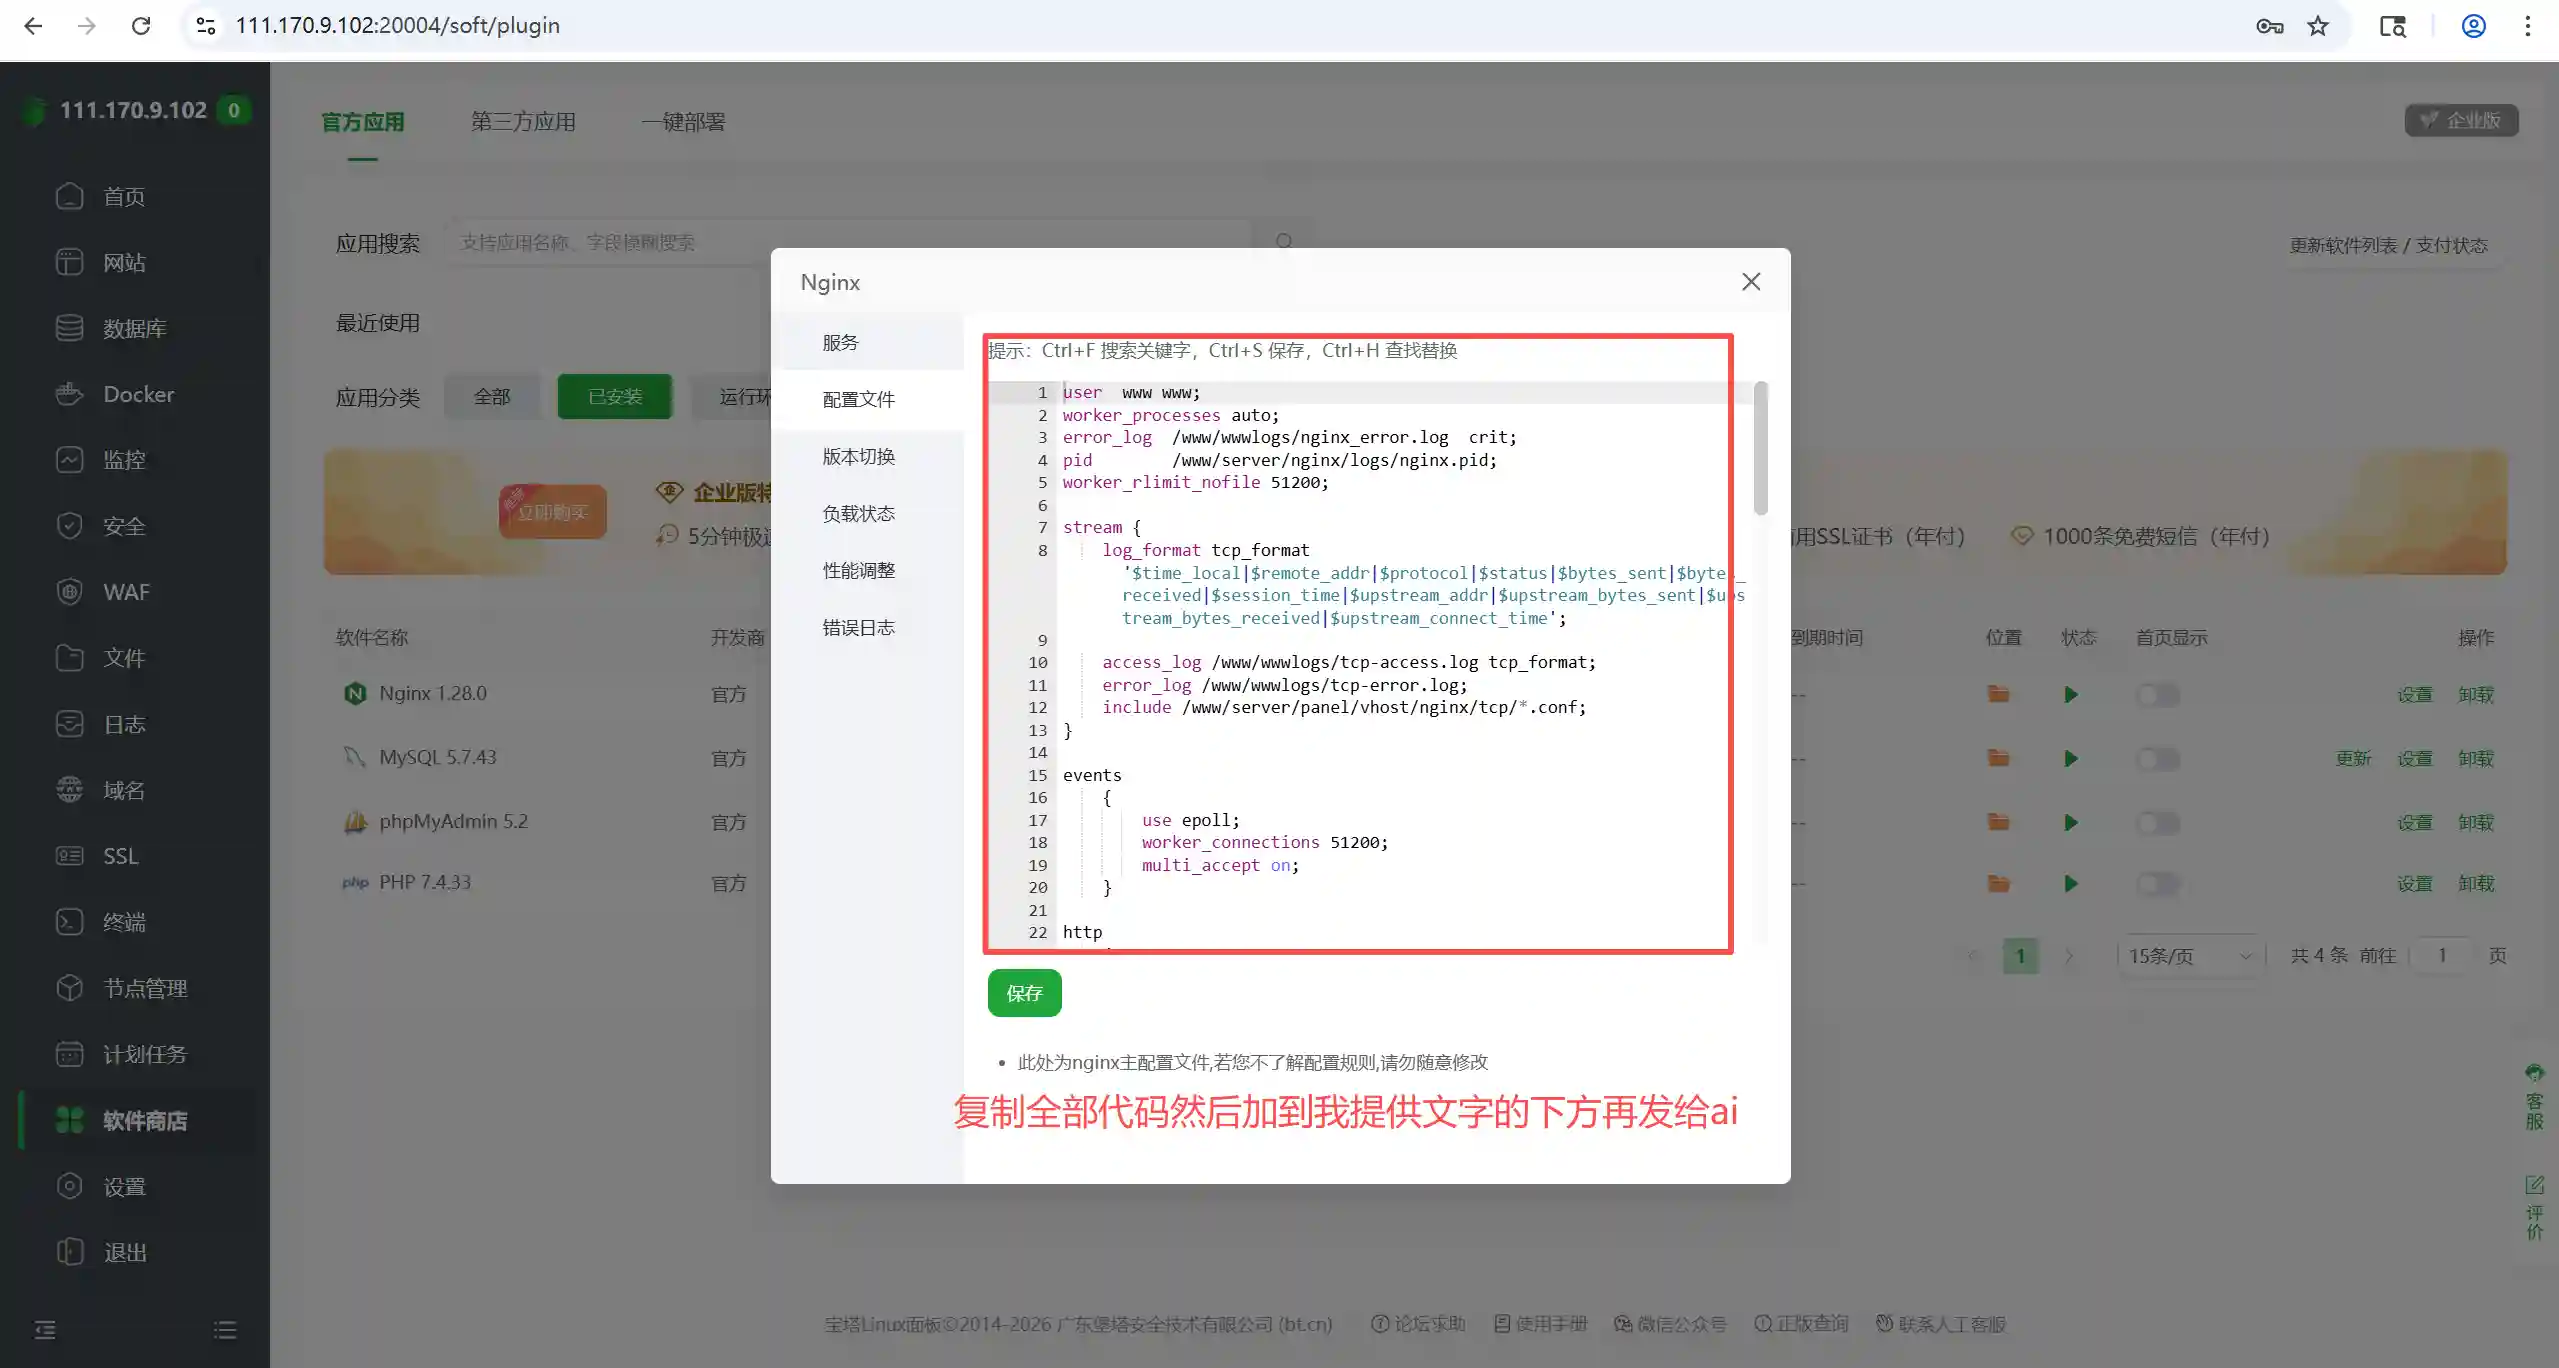Toggle homepage display for phpMyAdmin 5.2
The width and height of the screenshot is (2559, 1368).
pos(2157,823)
